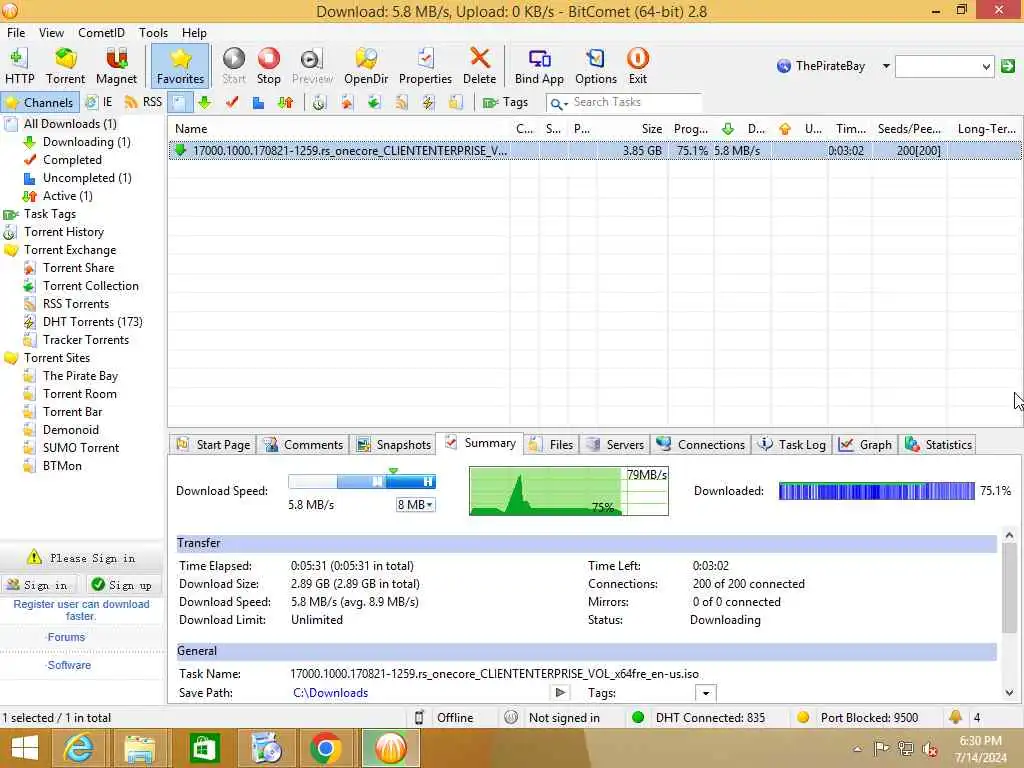
Task: Switch to the Statistics tab
Action: [938, 445]
